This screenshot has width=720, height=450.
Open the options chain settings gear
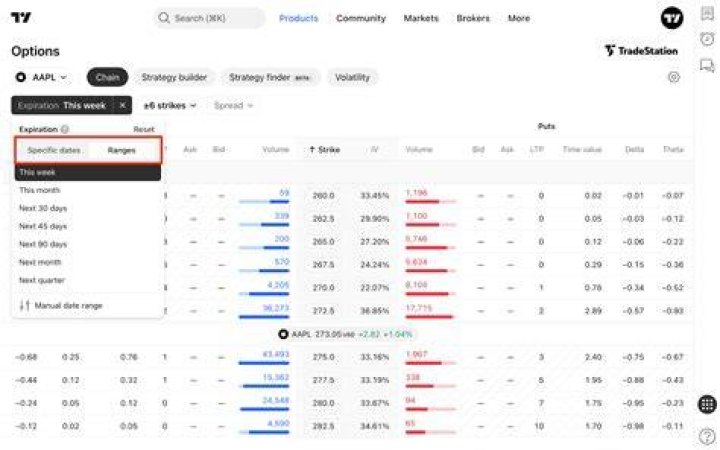pos(673,77)
